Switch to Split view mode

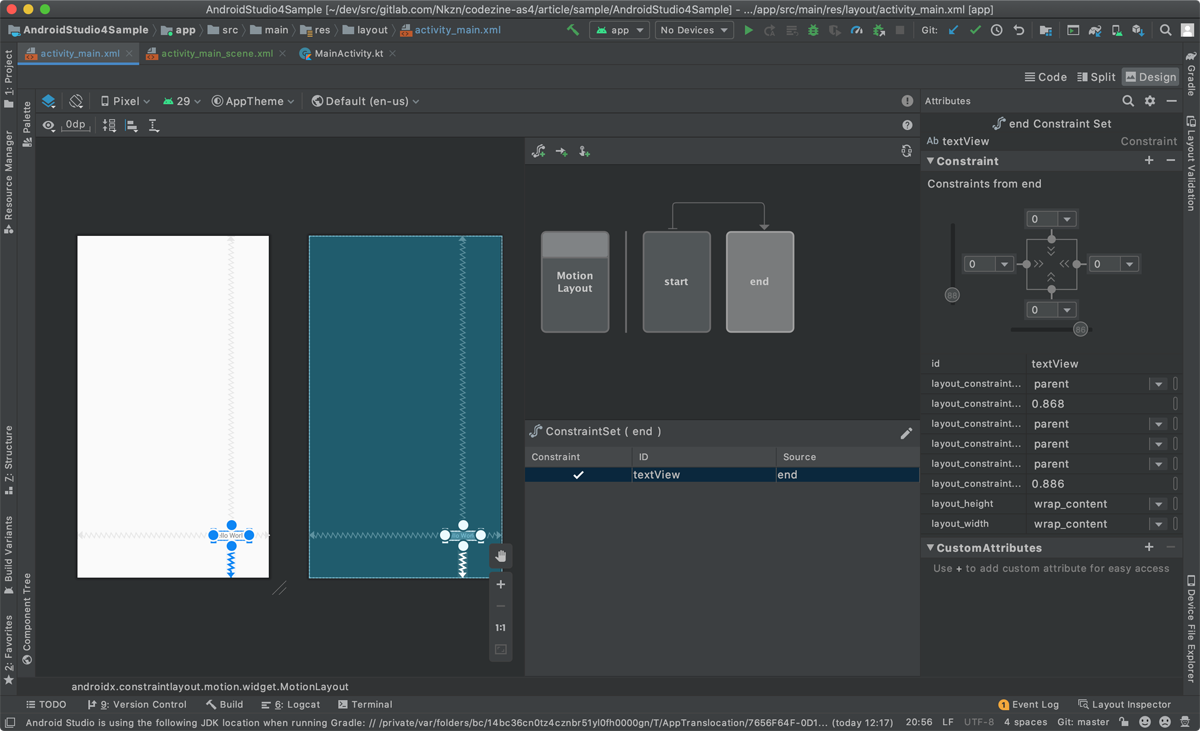pos(1096,77)
